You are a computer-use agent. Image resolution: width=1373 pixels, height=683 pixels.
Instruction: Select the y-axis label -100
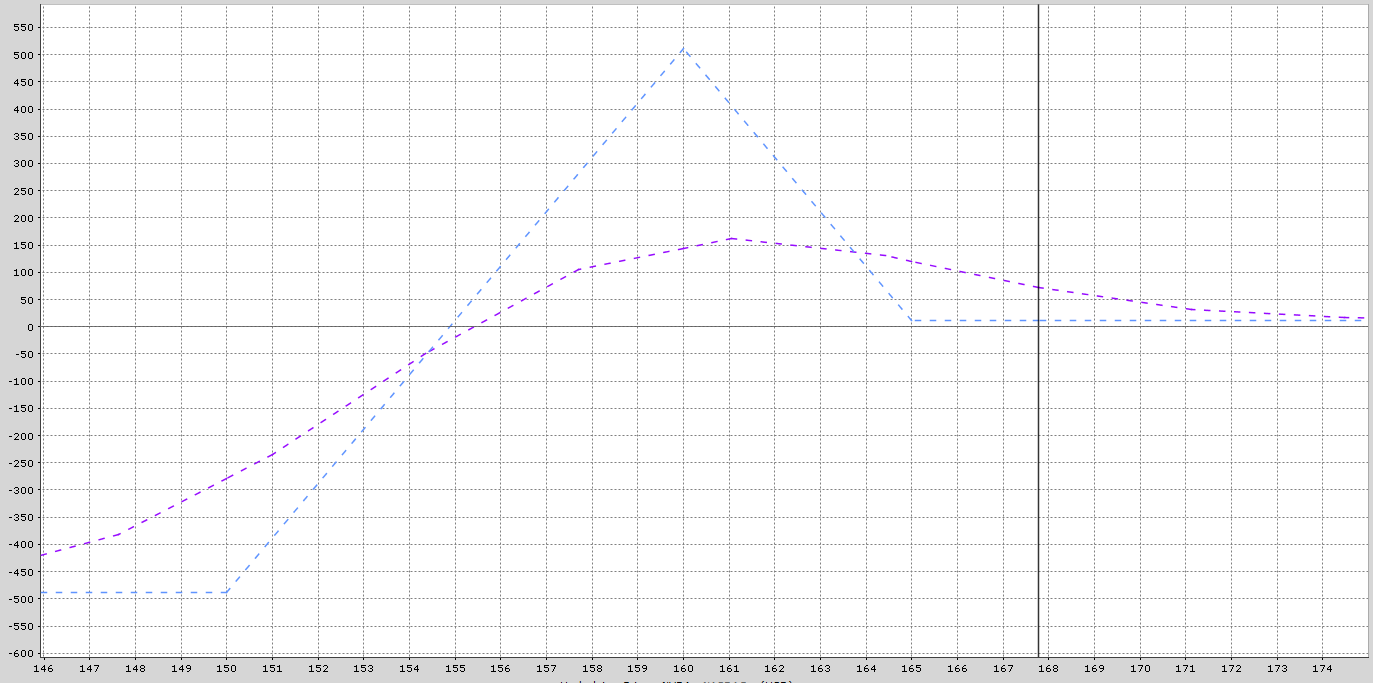click(x=20, y=381)
